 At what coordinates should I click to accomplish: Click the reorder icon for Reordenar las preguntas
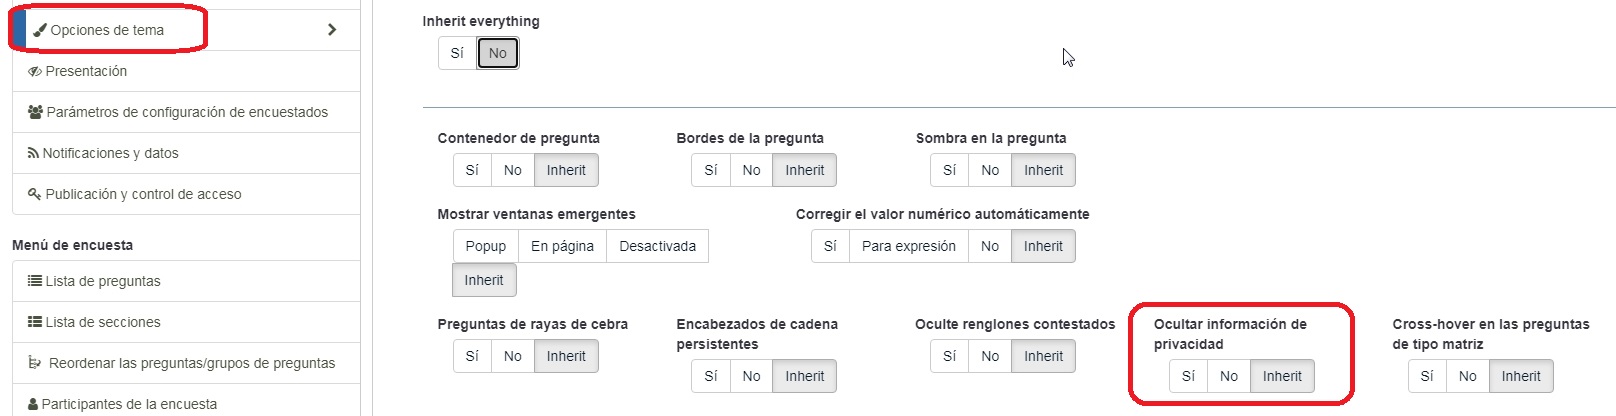point(36,363)
